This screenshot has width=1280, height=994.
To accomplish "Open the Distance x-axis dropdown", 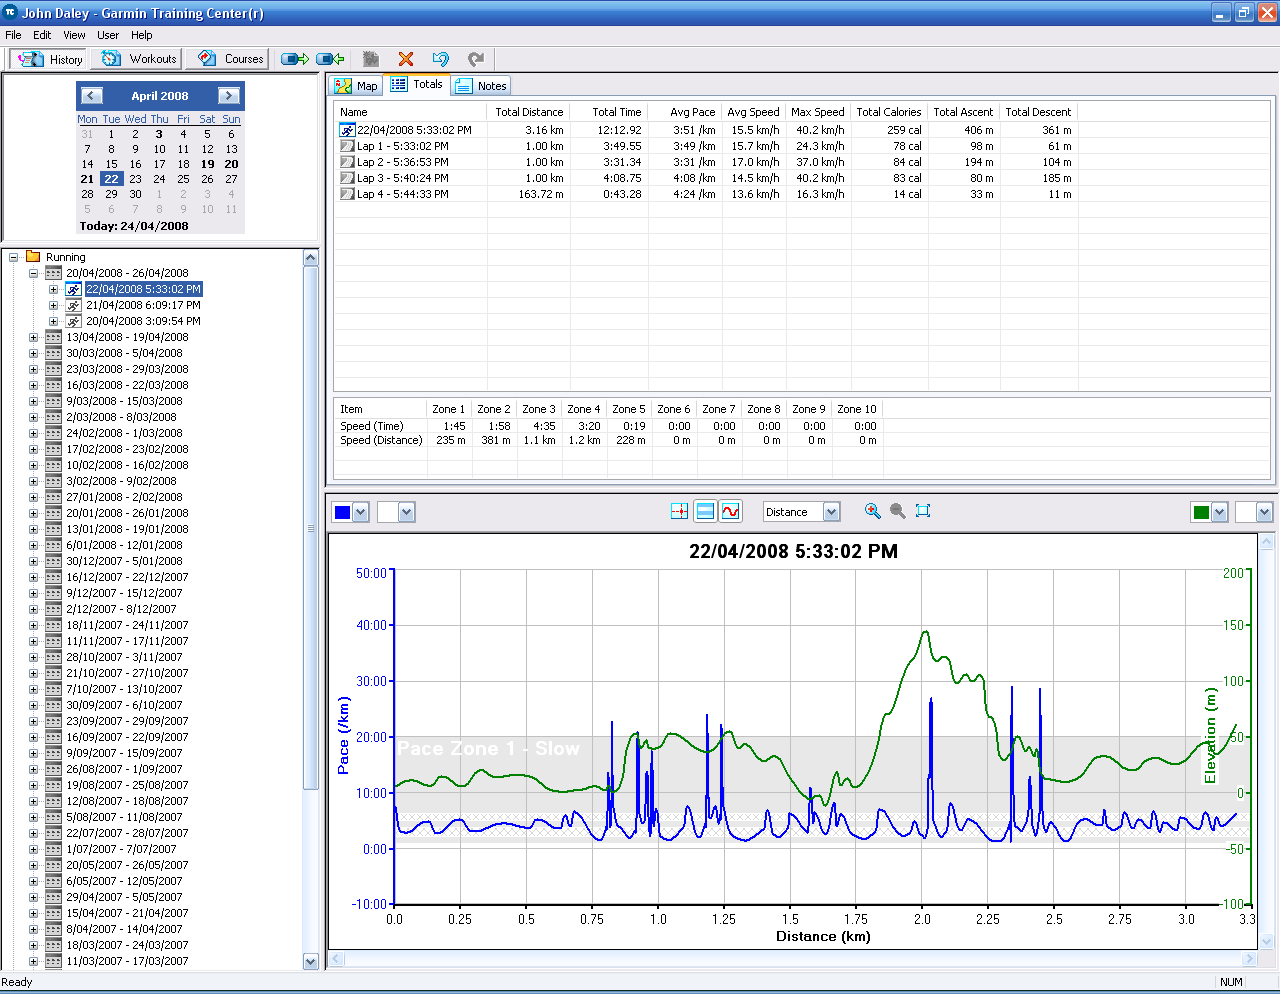I will 831,512.
